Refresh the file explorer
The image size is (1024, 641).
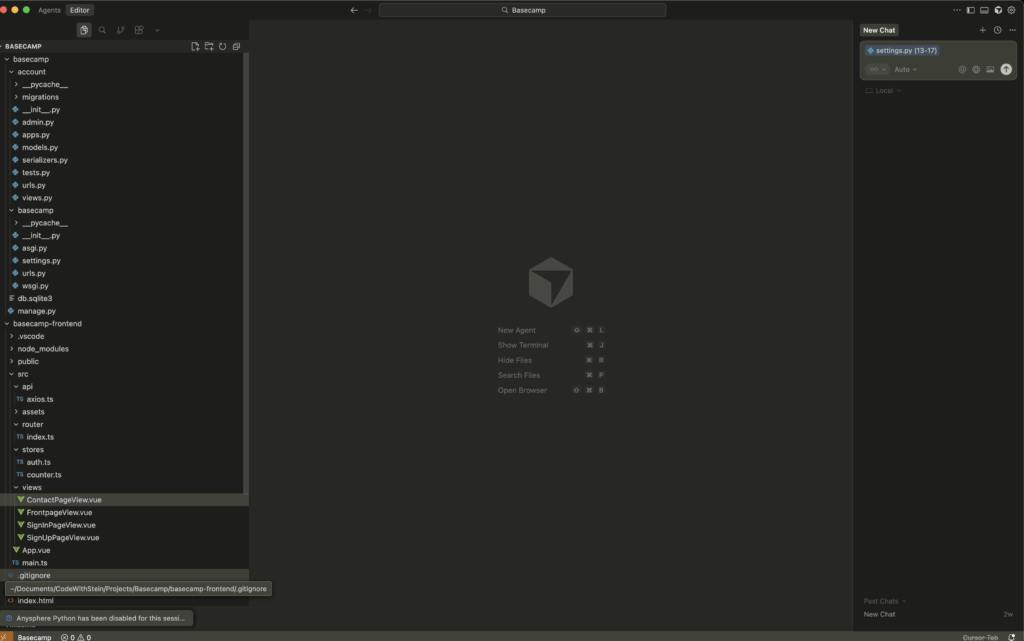pyautogui.click(x=222, y=46)
